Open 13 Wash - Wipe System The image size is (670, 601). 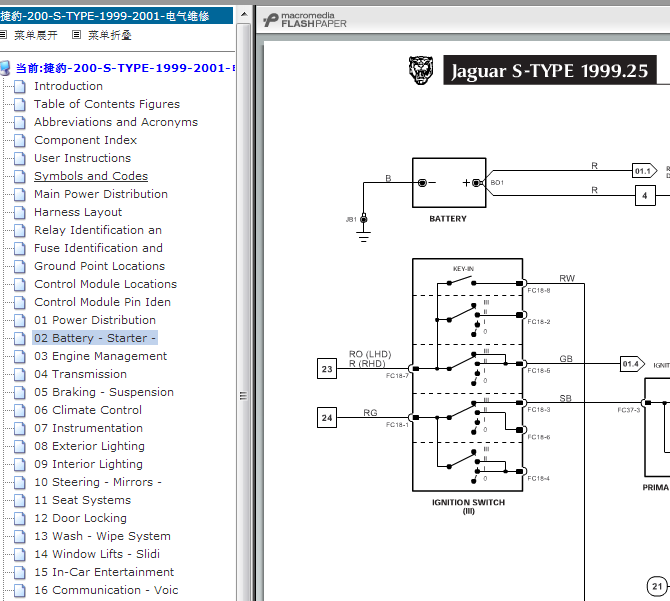click(x=102, y=536)
